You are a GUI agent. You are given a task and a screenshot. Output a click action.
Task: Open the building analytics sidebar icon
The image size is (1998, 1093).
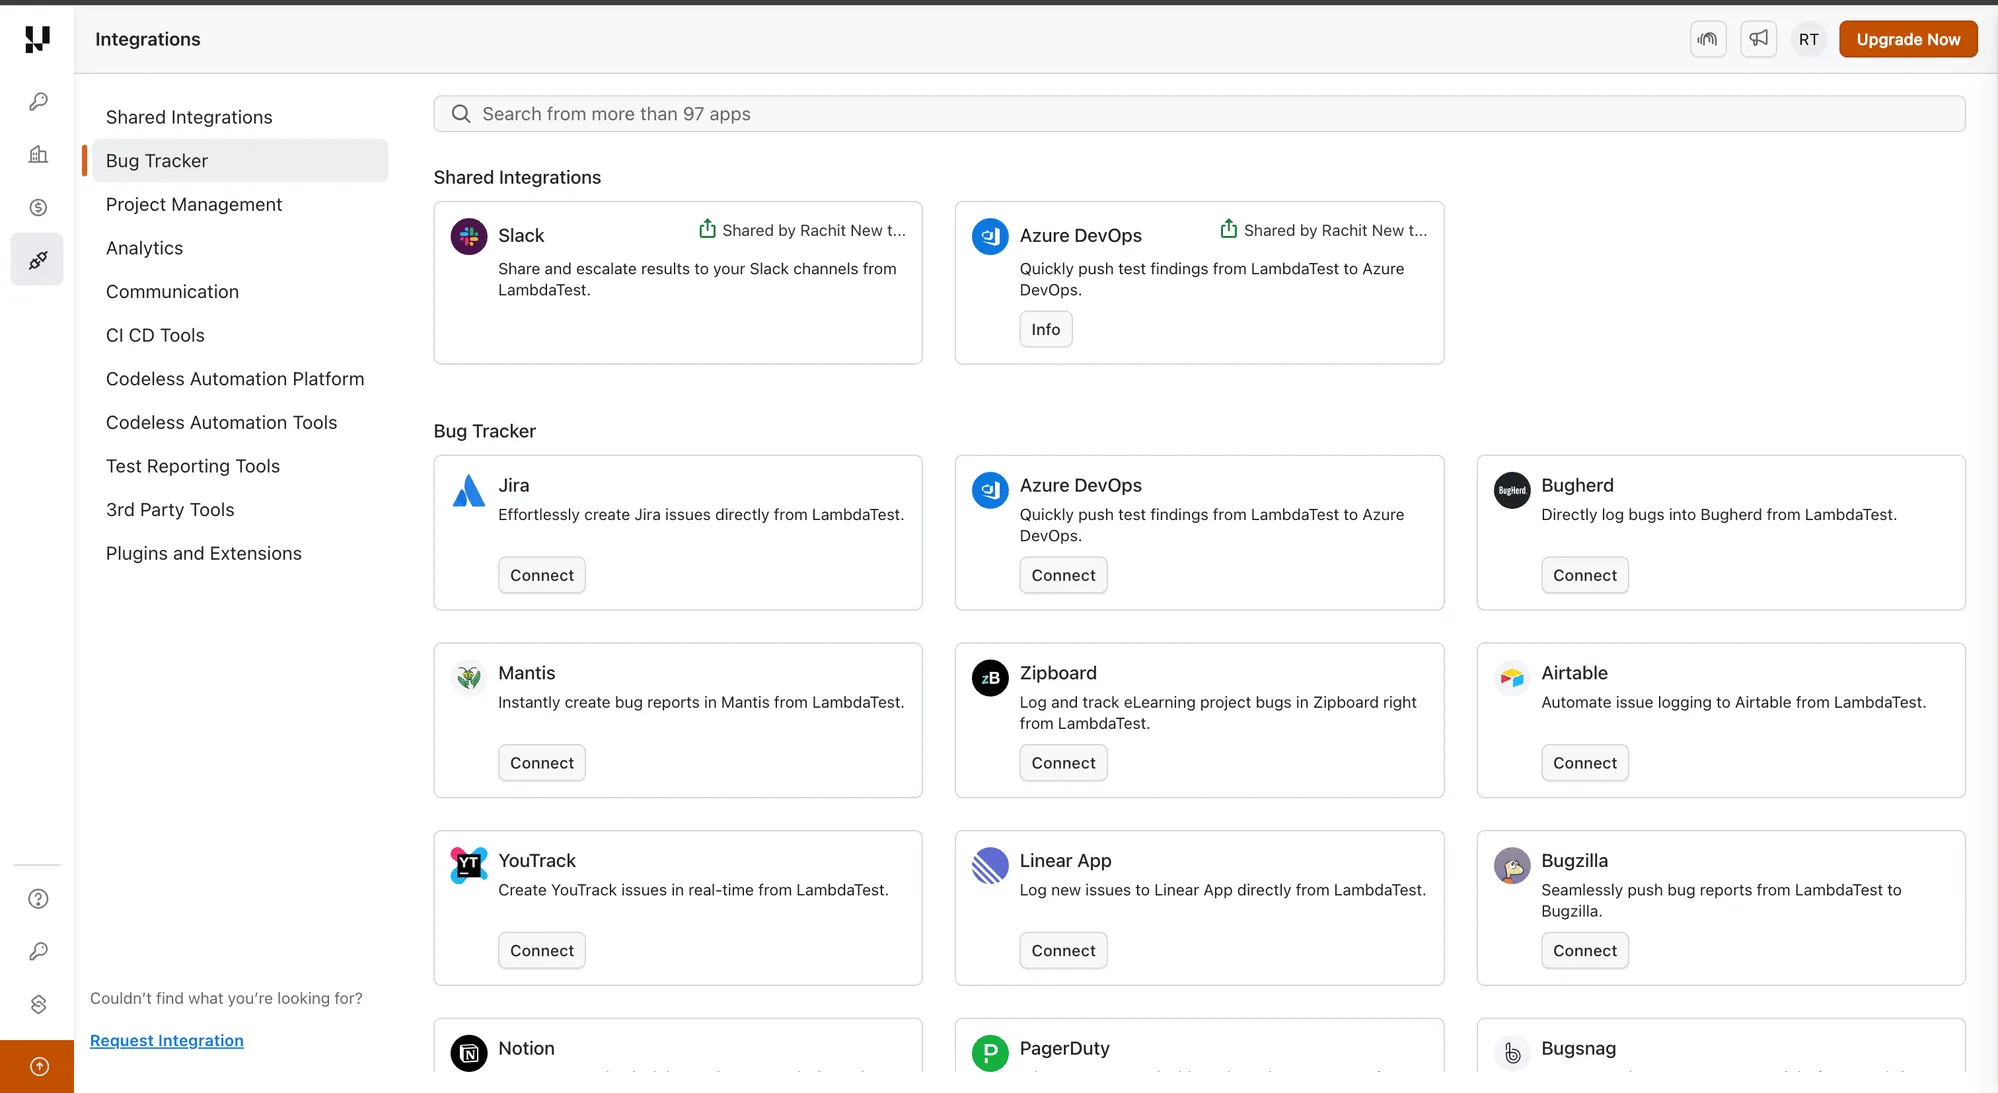click(x=38, y=154)
